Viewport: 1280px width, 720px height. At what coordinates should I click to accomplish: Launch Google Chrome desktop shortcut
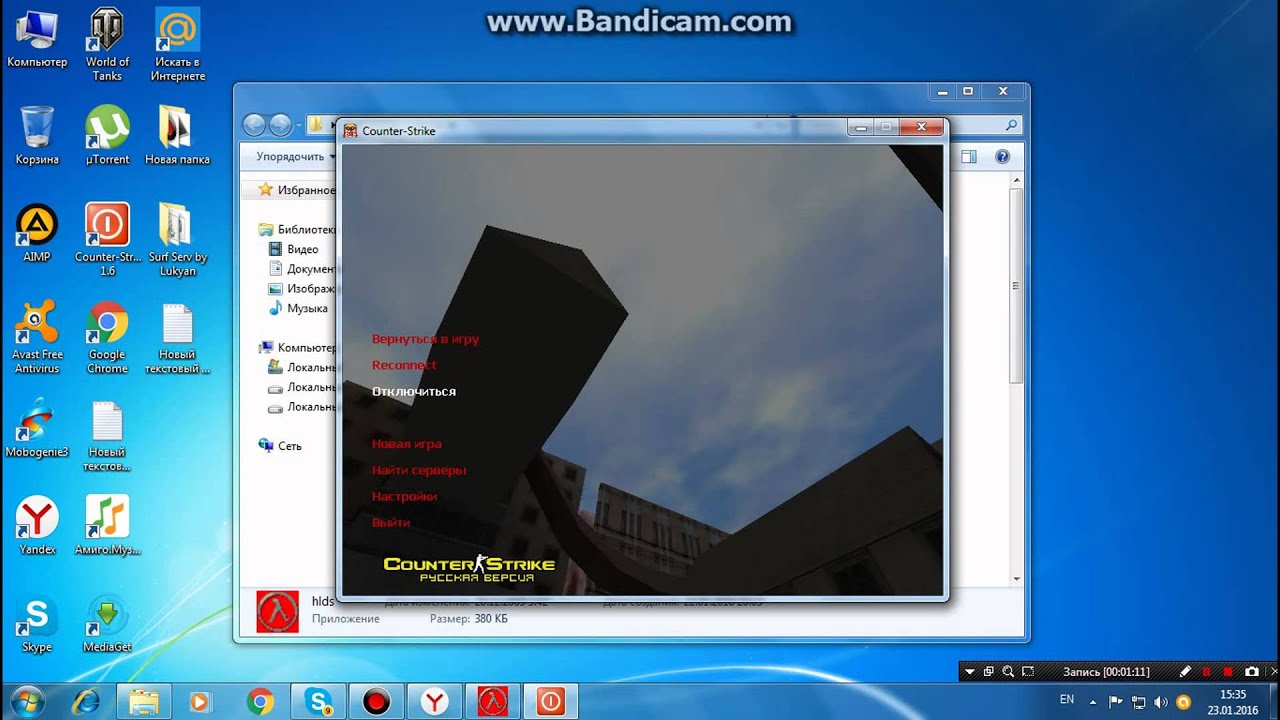107,338
